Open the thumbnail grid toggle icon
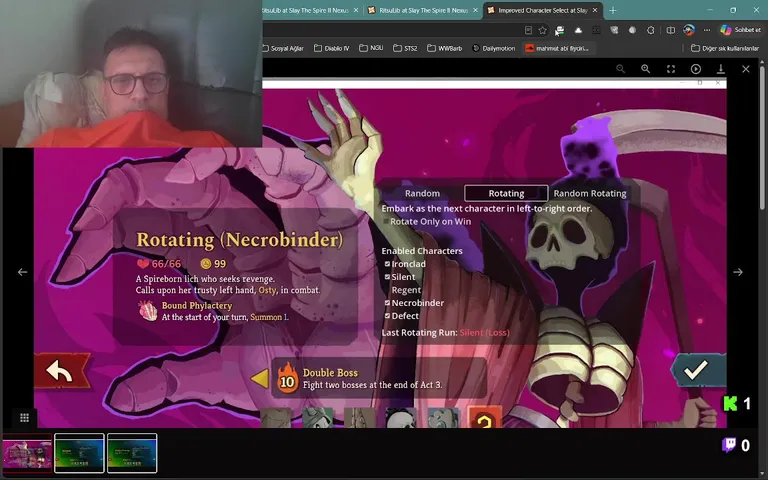This screenshot has height=480, width=768. coord(24,418)
